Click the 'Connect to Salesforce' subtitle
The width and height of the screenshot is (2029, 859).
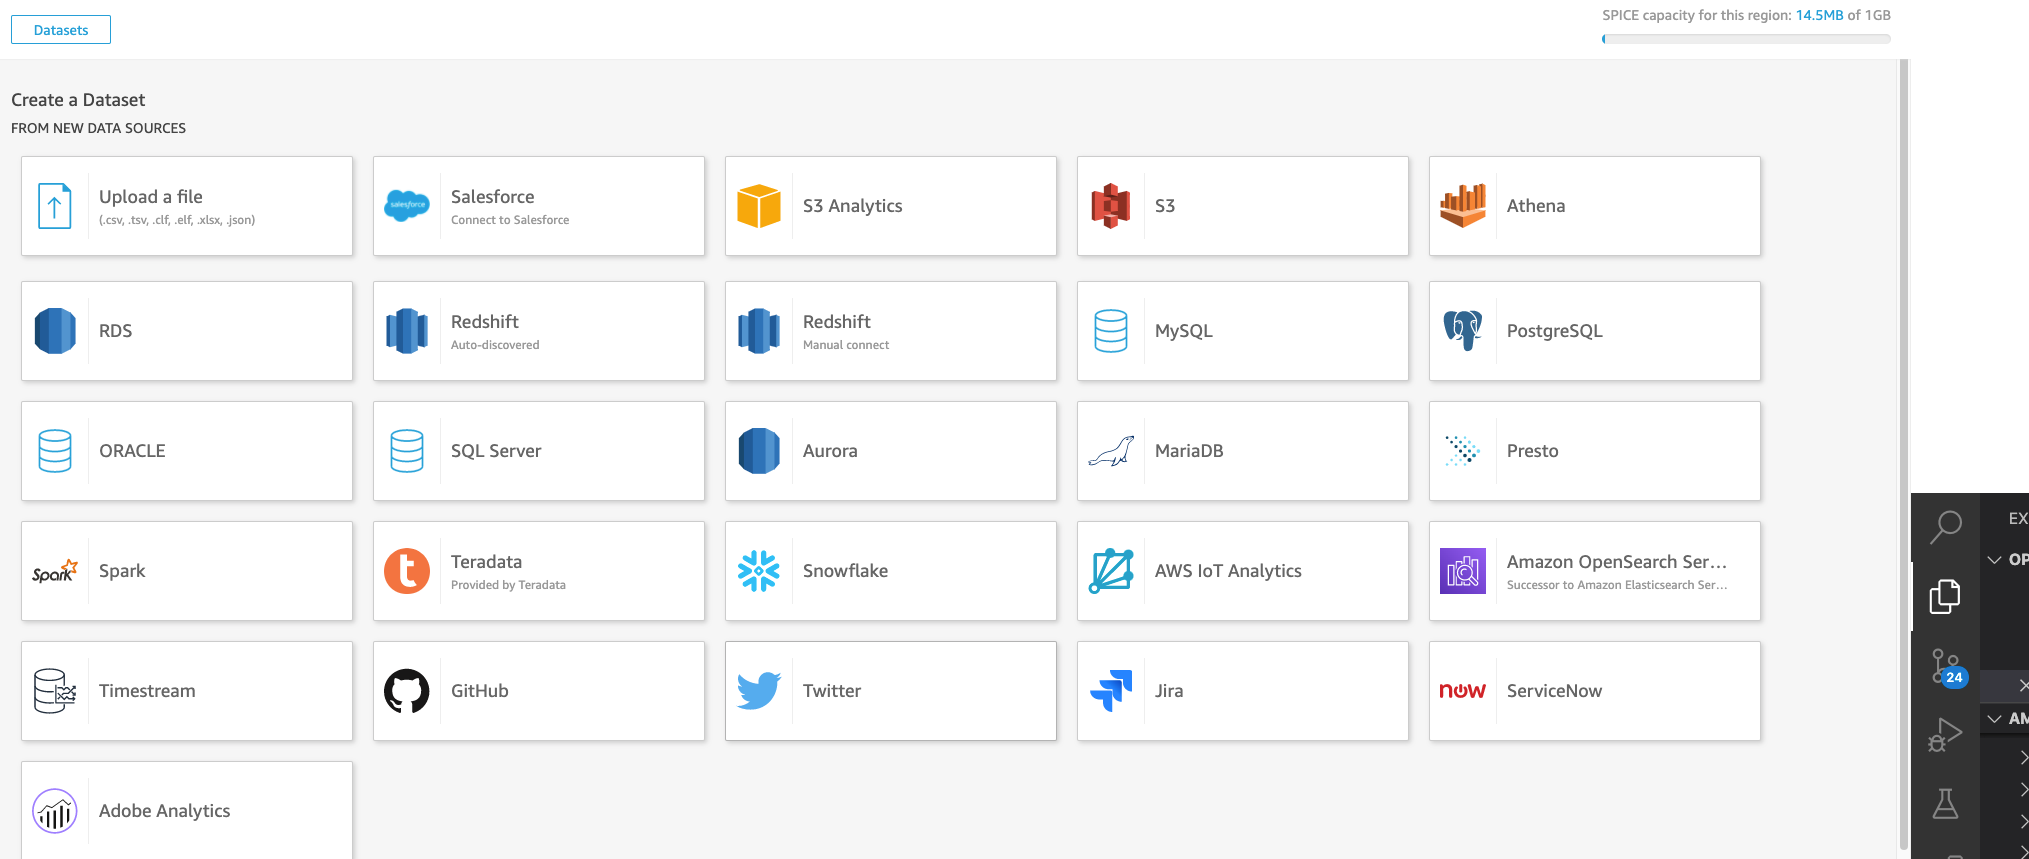(510, 220)
